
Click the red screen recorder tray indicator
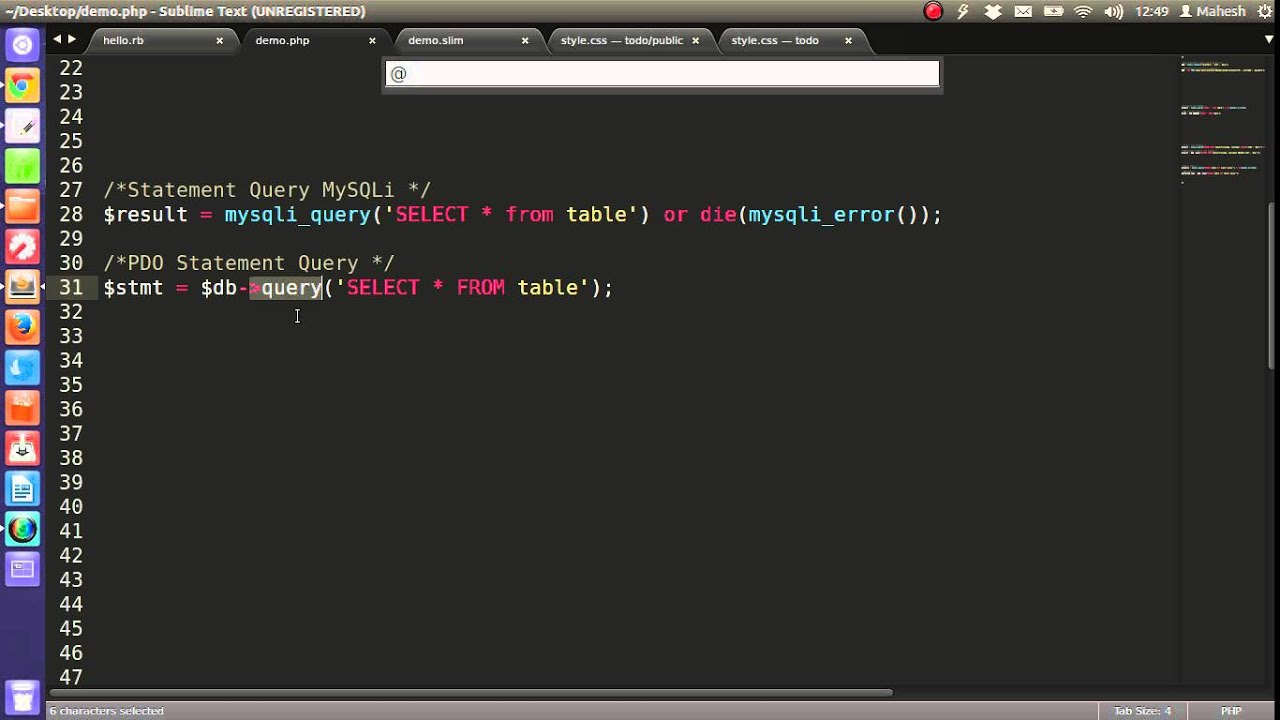pos(933,11)
